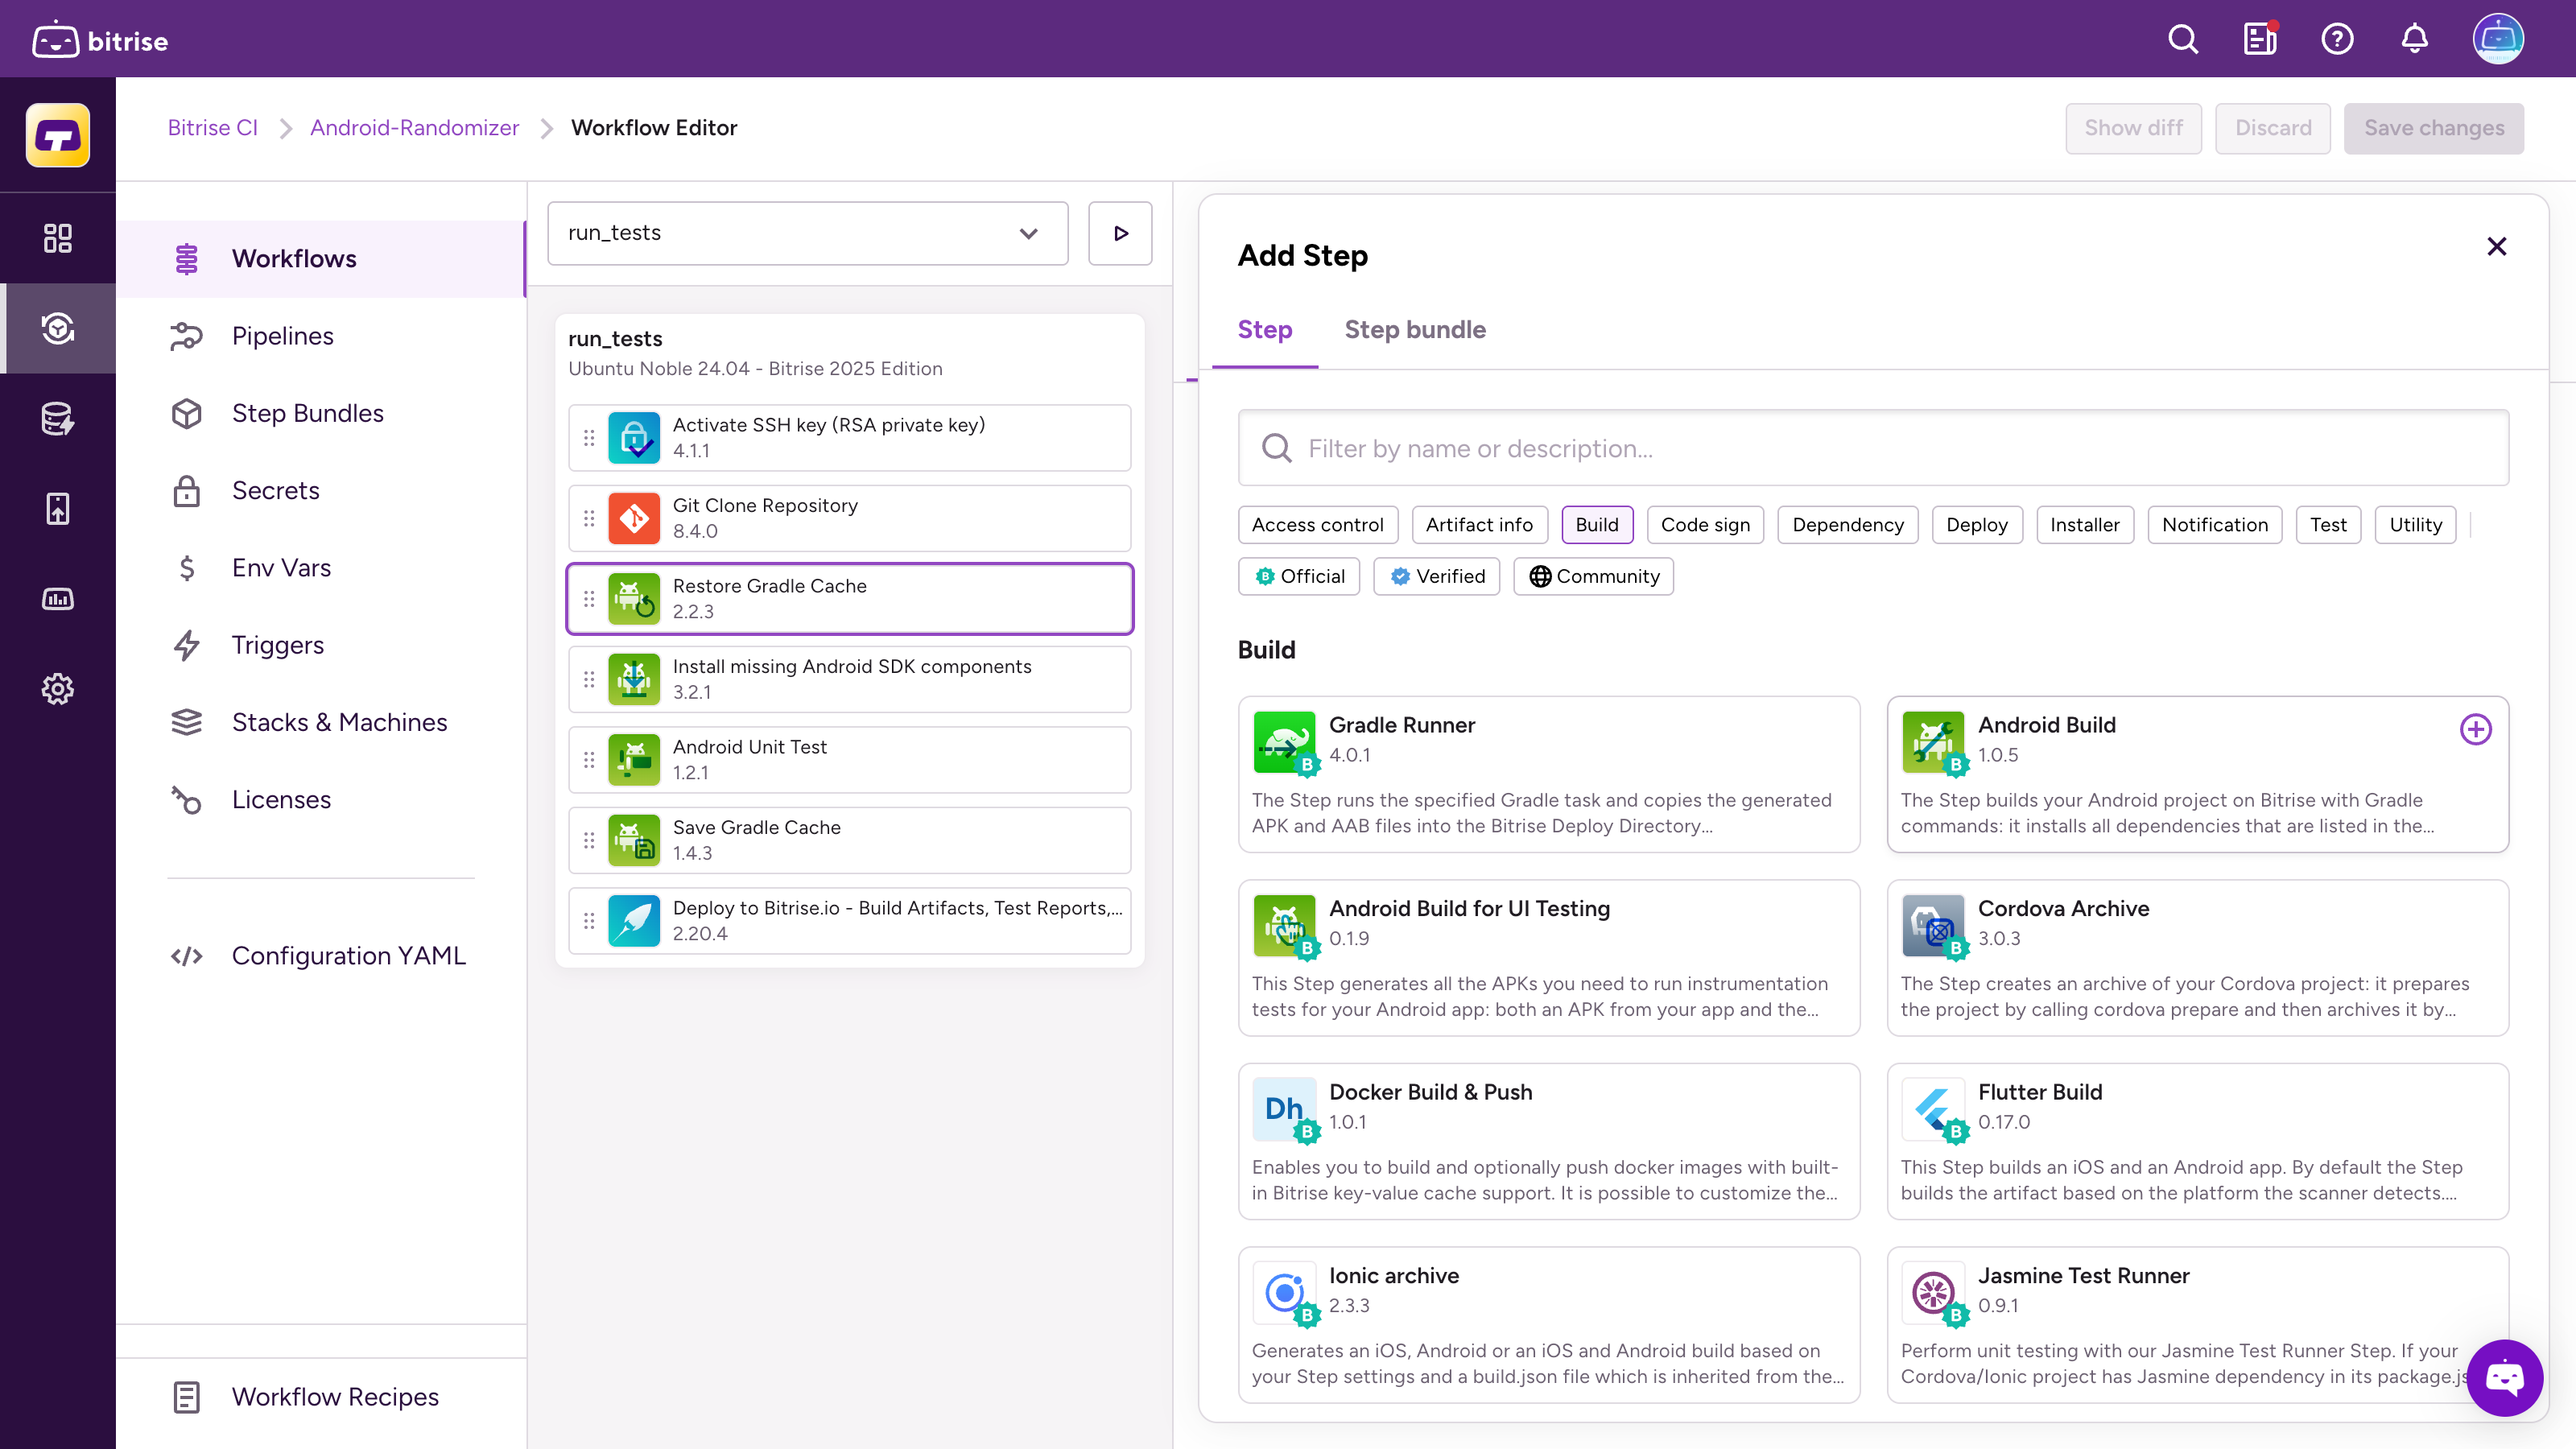Open the user avatar account menu
2576x1449 pixels.
(x=2497, y=39)
